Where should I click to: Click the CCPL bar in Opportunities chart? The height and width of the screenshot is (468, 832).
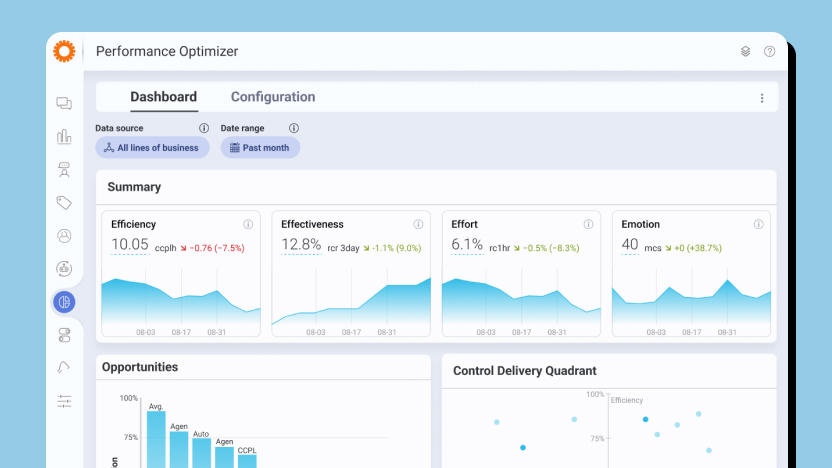coord(247,461)
